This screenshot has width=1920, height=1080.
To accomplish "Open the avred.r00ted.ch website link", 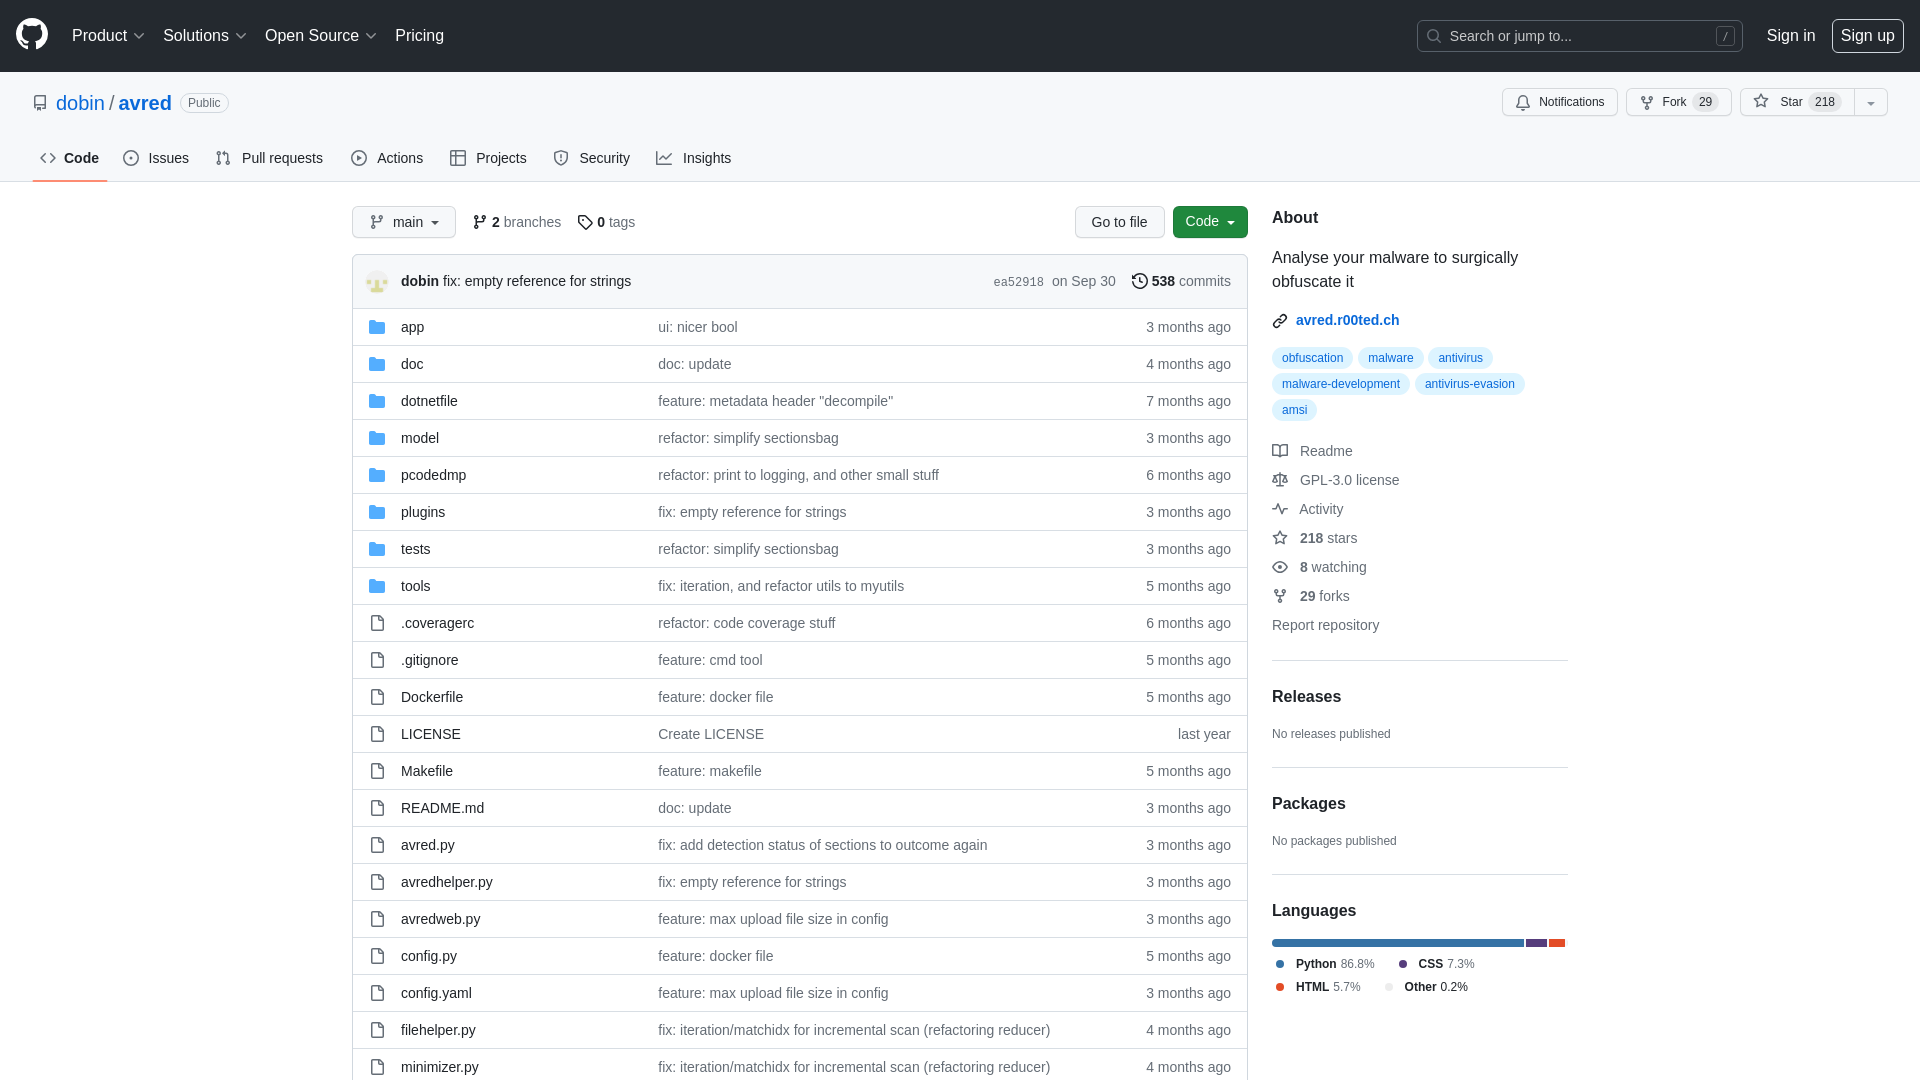I will coord(1347,321).
